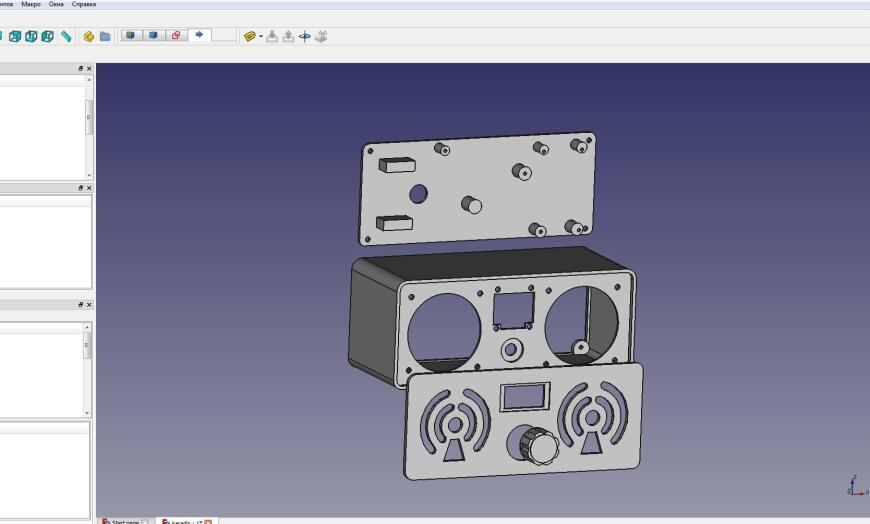The height and width of the screenshot is (524, 870).
Task: Select the front faceplate with antenna cutouts
Action: click(522, 421)
